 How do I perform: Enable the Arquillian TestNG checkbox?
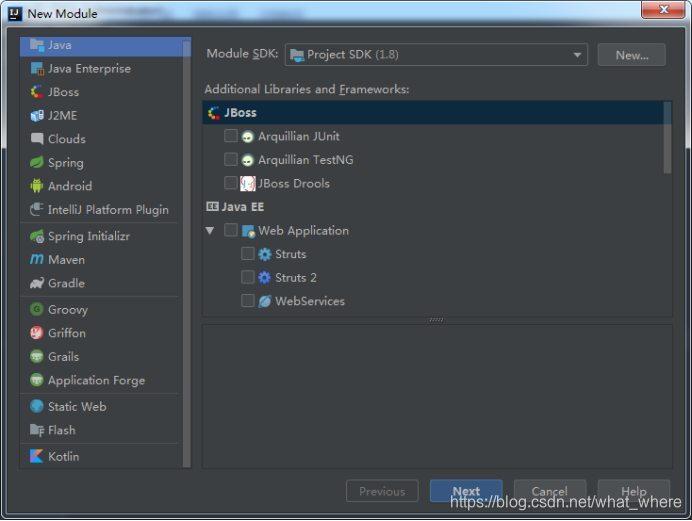pyautogui.click(x=231, y=159)
